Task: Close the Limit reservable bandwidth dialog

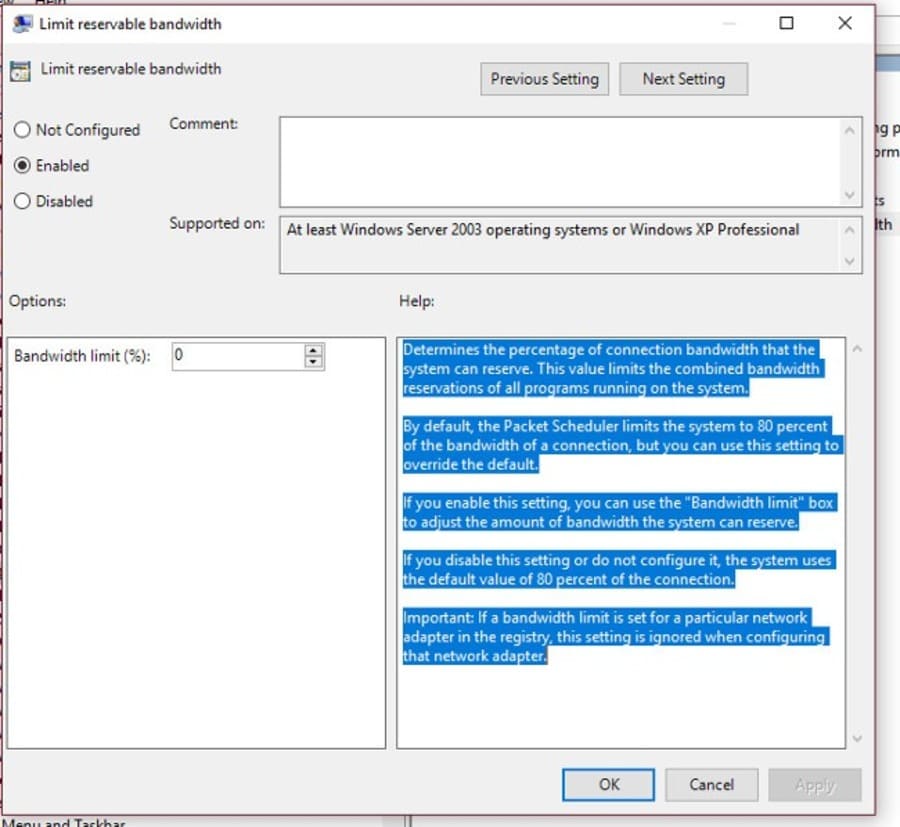Action: pyautogui.click(x=845, y=23)
